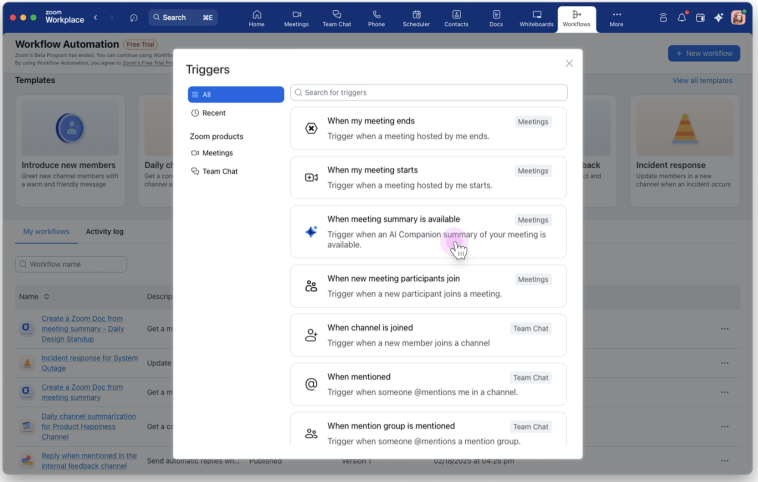Image resolution: width=758 pixels, height=482 pixels.
Task: Open the Scheduler from top navigation
Action: pyautogui.click(x=416, y=18)
